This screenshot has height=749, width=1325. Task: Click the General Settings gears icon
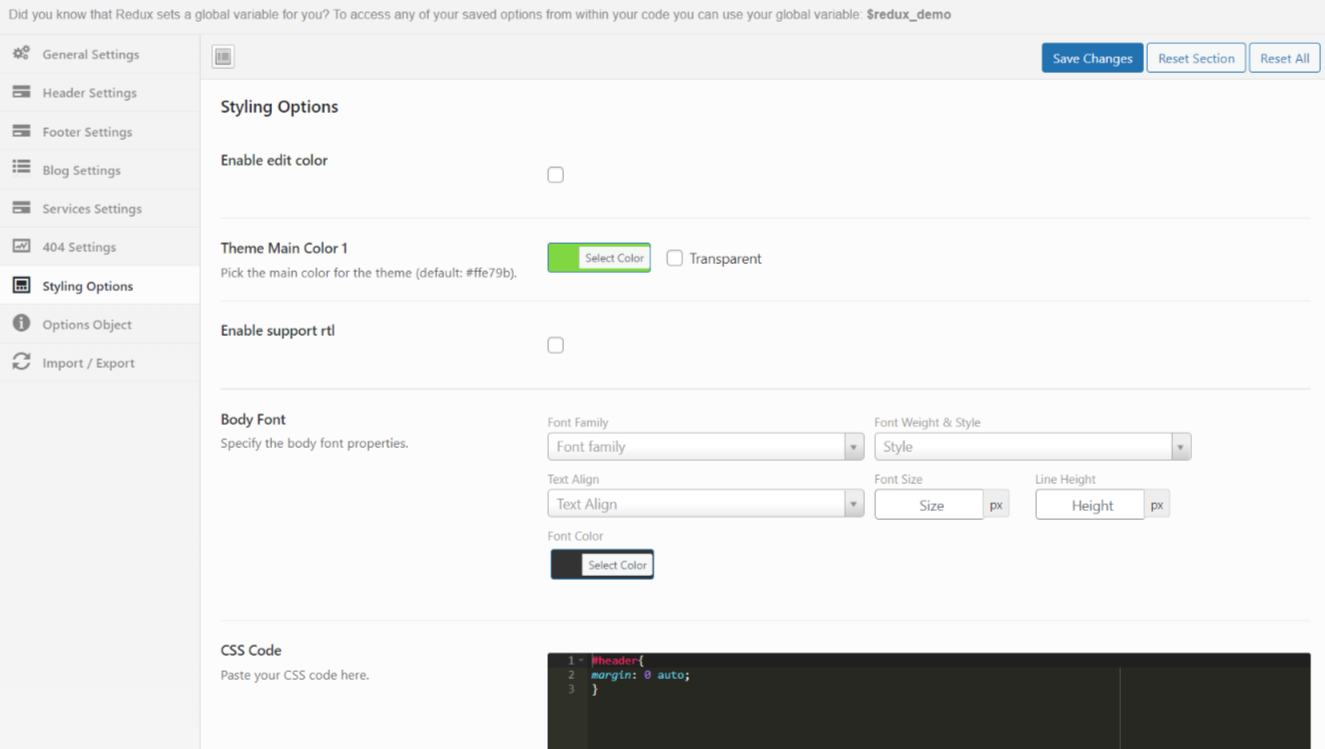(x=21, y=54)
